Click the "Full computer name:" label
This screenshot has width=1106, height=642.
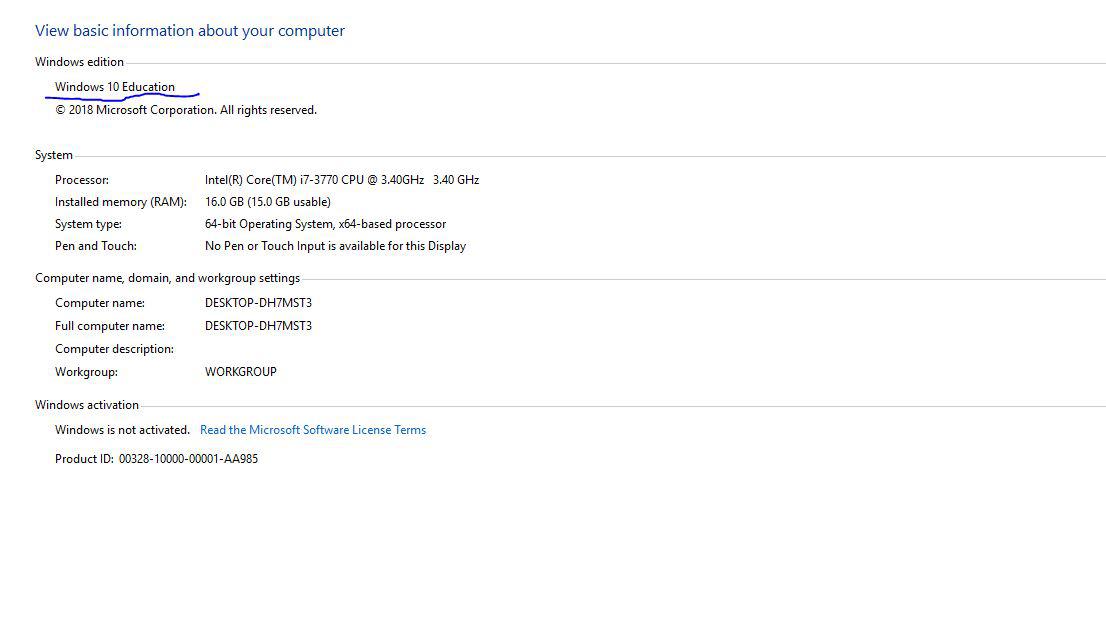point(110,326)
